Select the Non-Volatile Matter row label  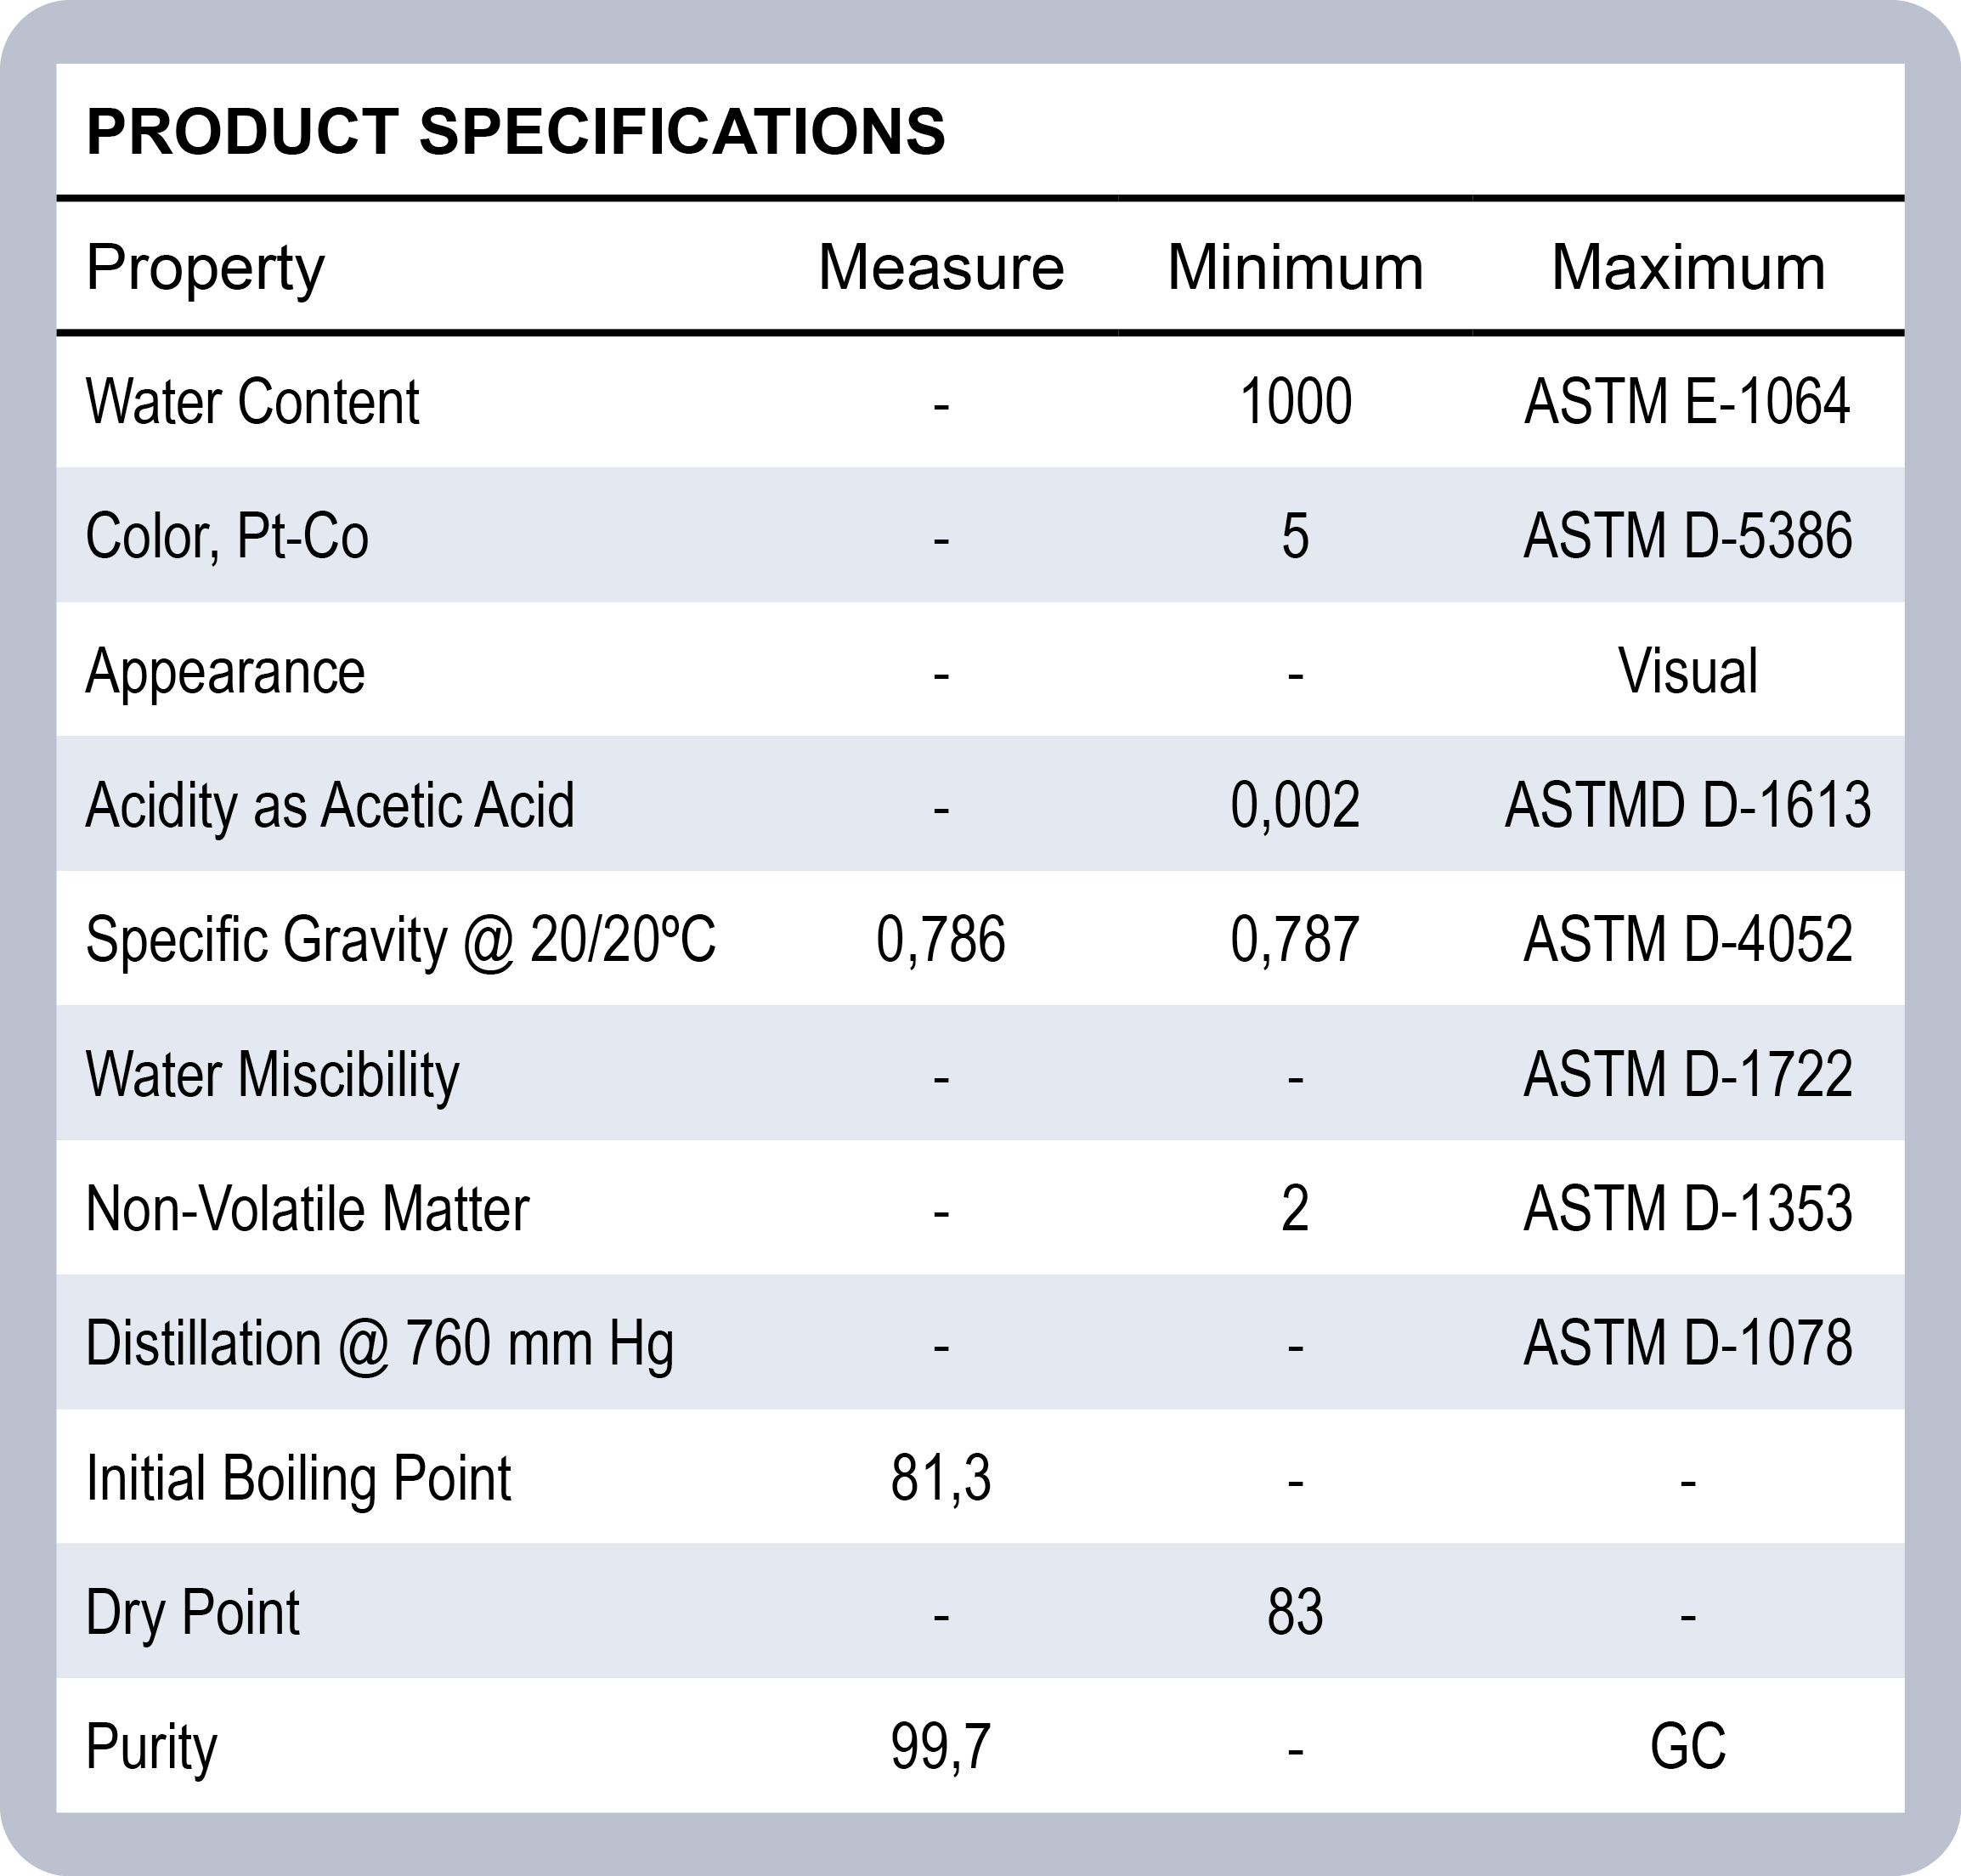307,1209
